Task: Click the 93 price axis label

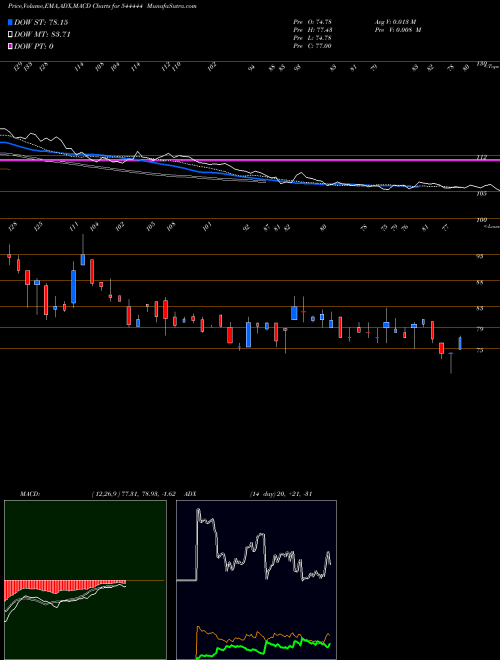Action: click(480, 256)
